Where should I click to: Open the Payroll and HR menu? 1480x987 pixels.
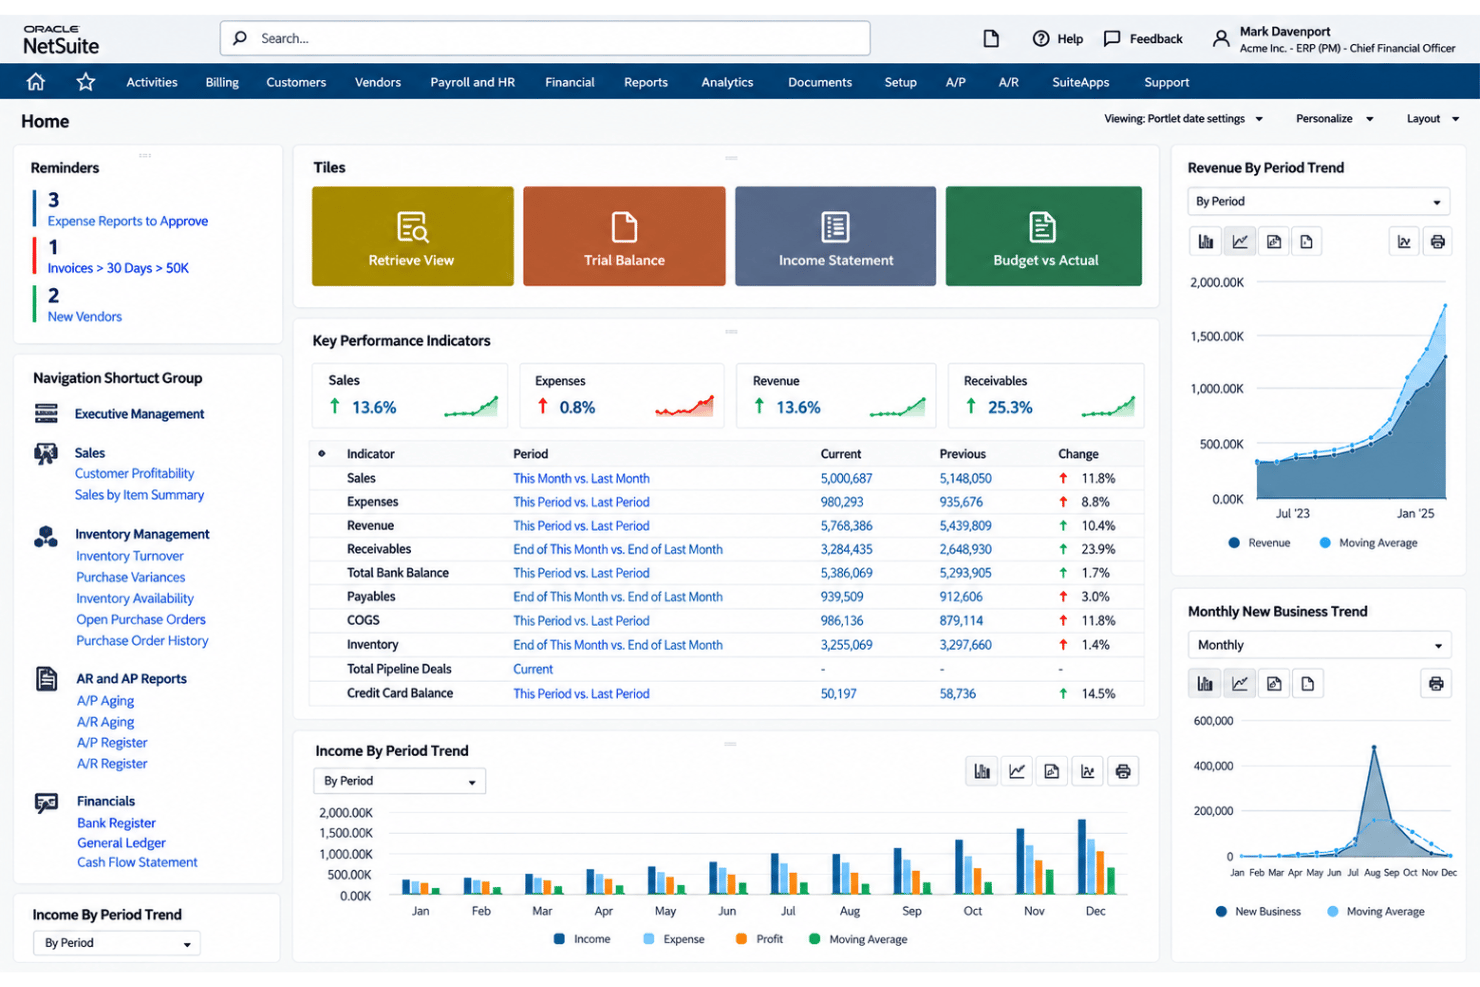472,82
